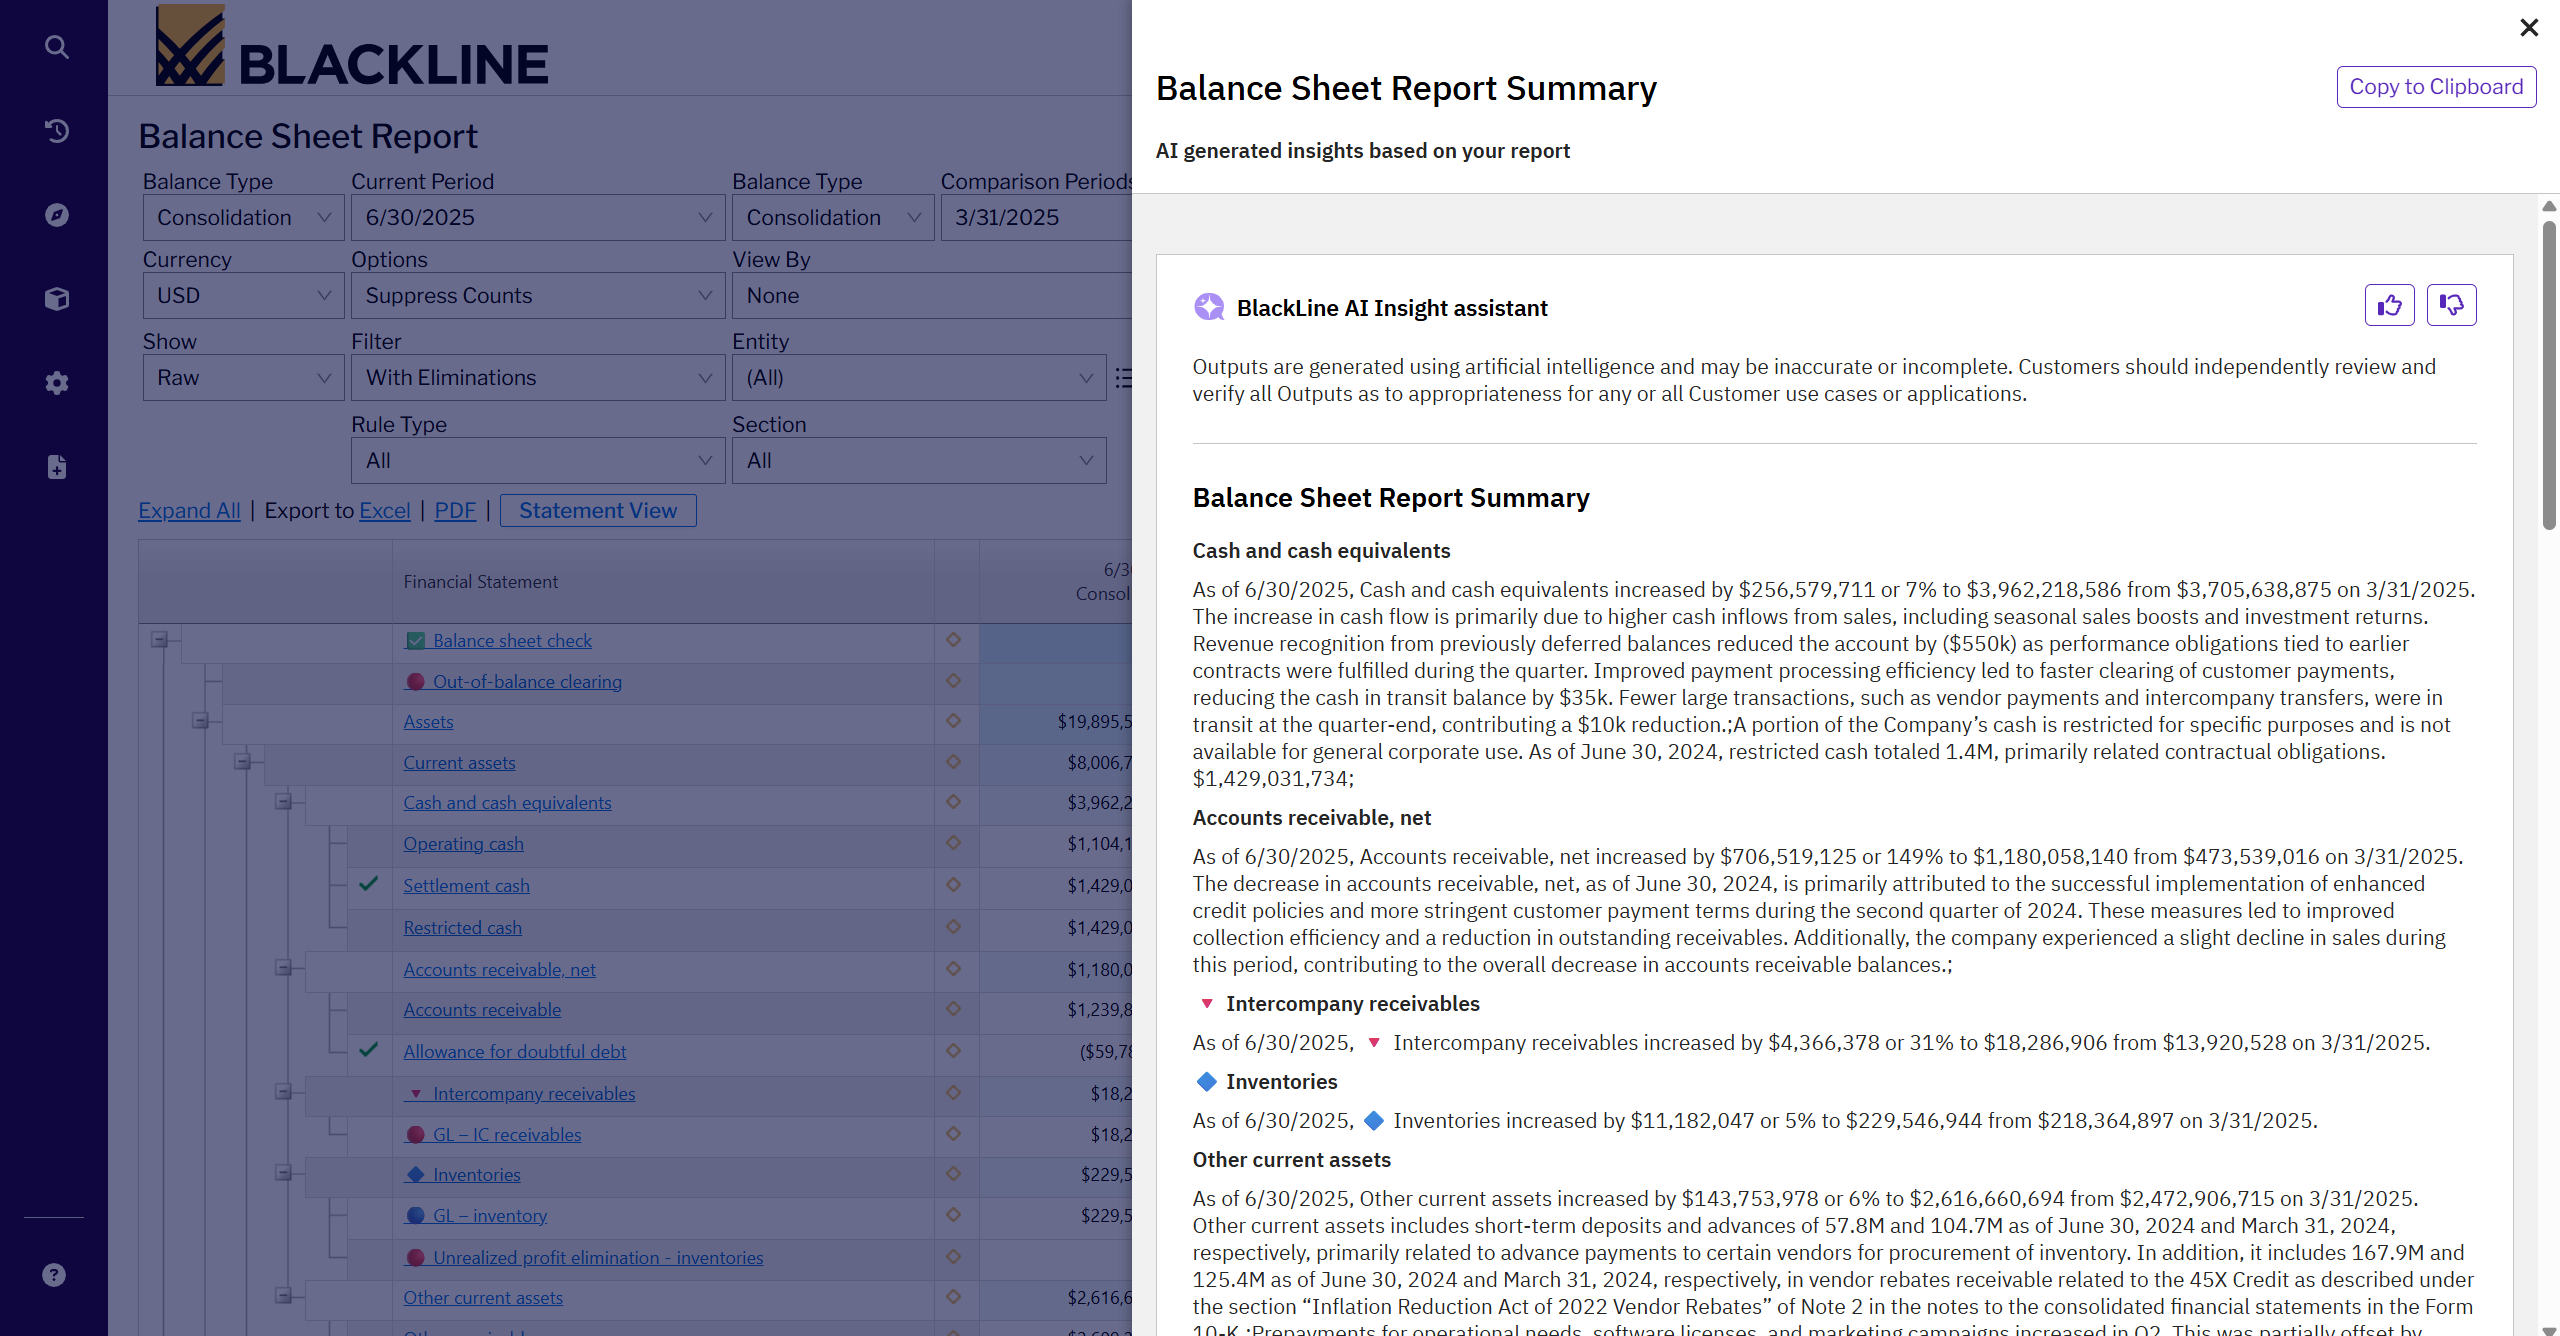2560x1336 pixels.
Task: Close the Balance Sheet Report Summary panel
Action: click(x=2529, y=28)
